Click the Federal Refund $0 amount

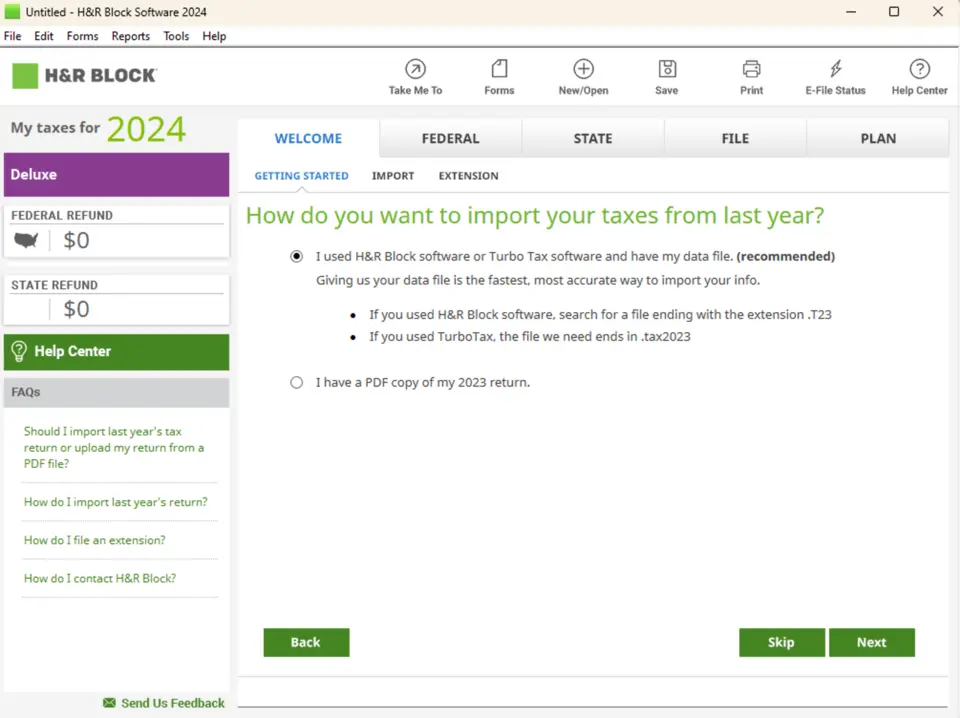77,241
